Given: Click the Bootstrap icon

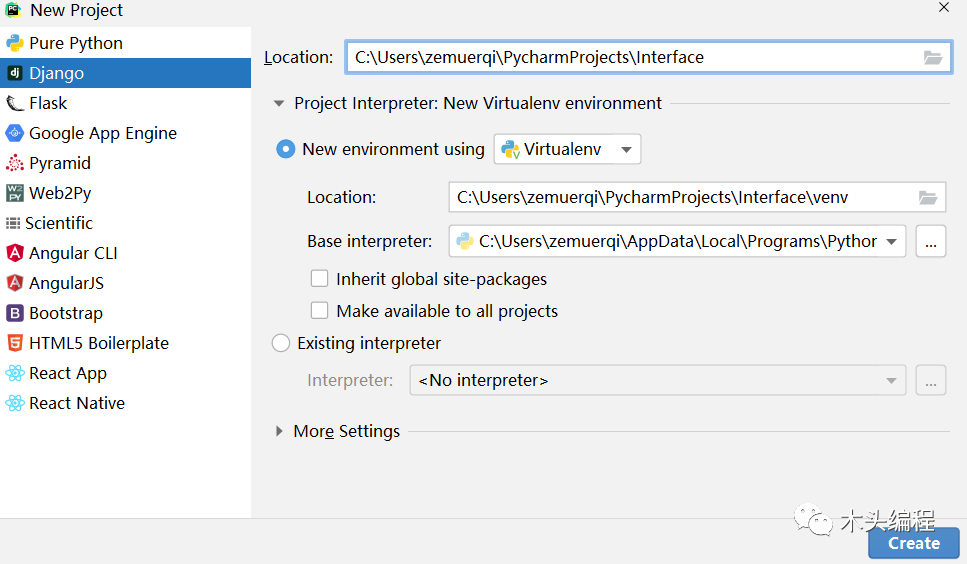Looking at the screenshot, I should point(14,313).
